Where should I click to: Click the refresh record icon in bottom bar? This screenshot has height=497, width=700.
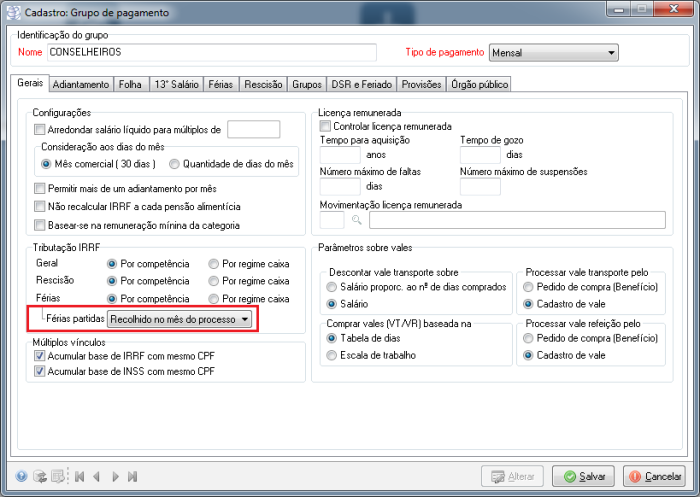40,477
